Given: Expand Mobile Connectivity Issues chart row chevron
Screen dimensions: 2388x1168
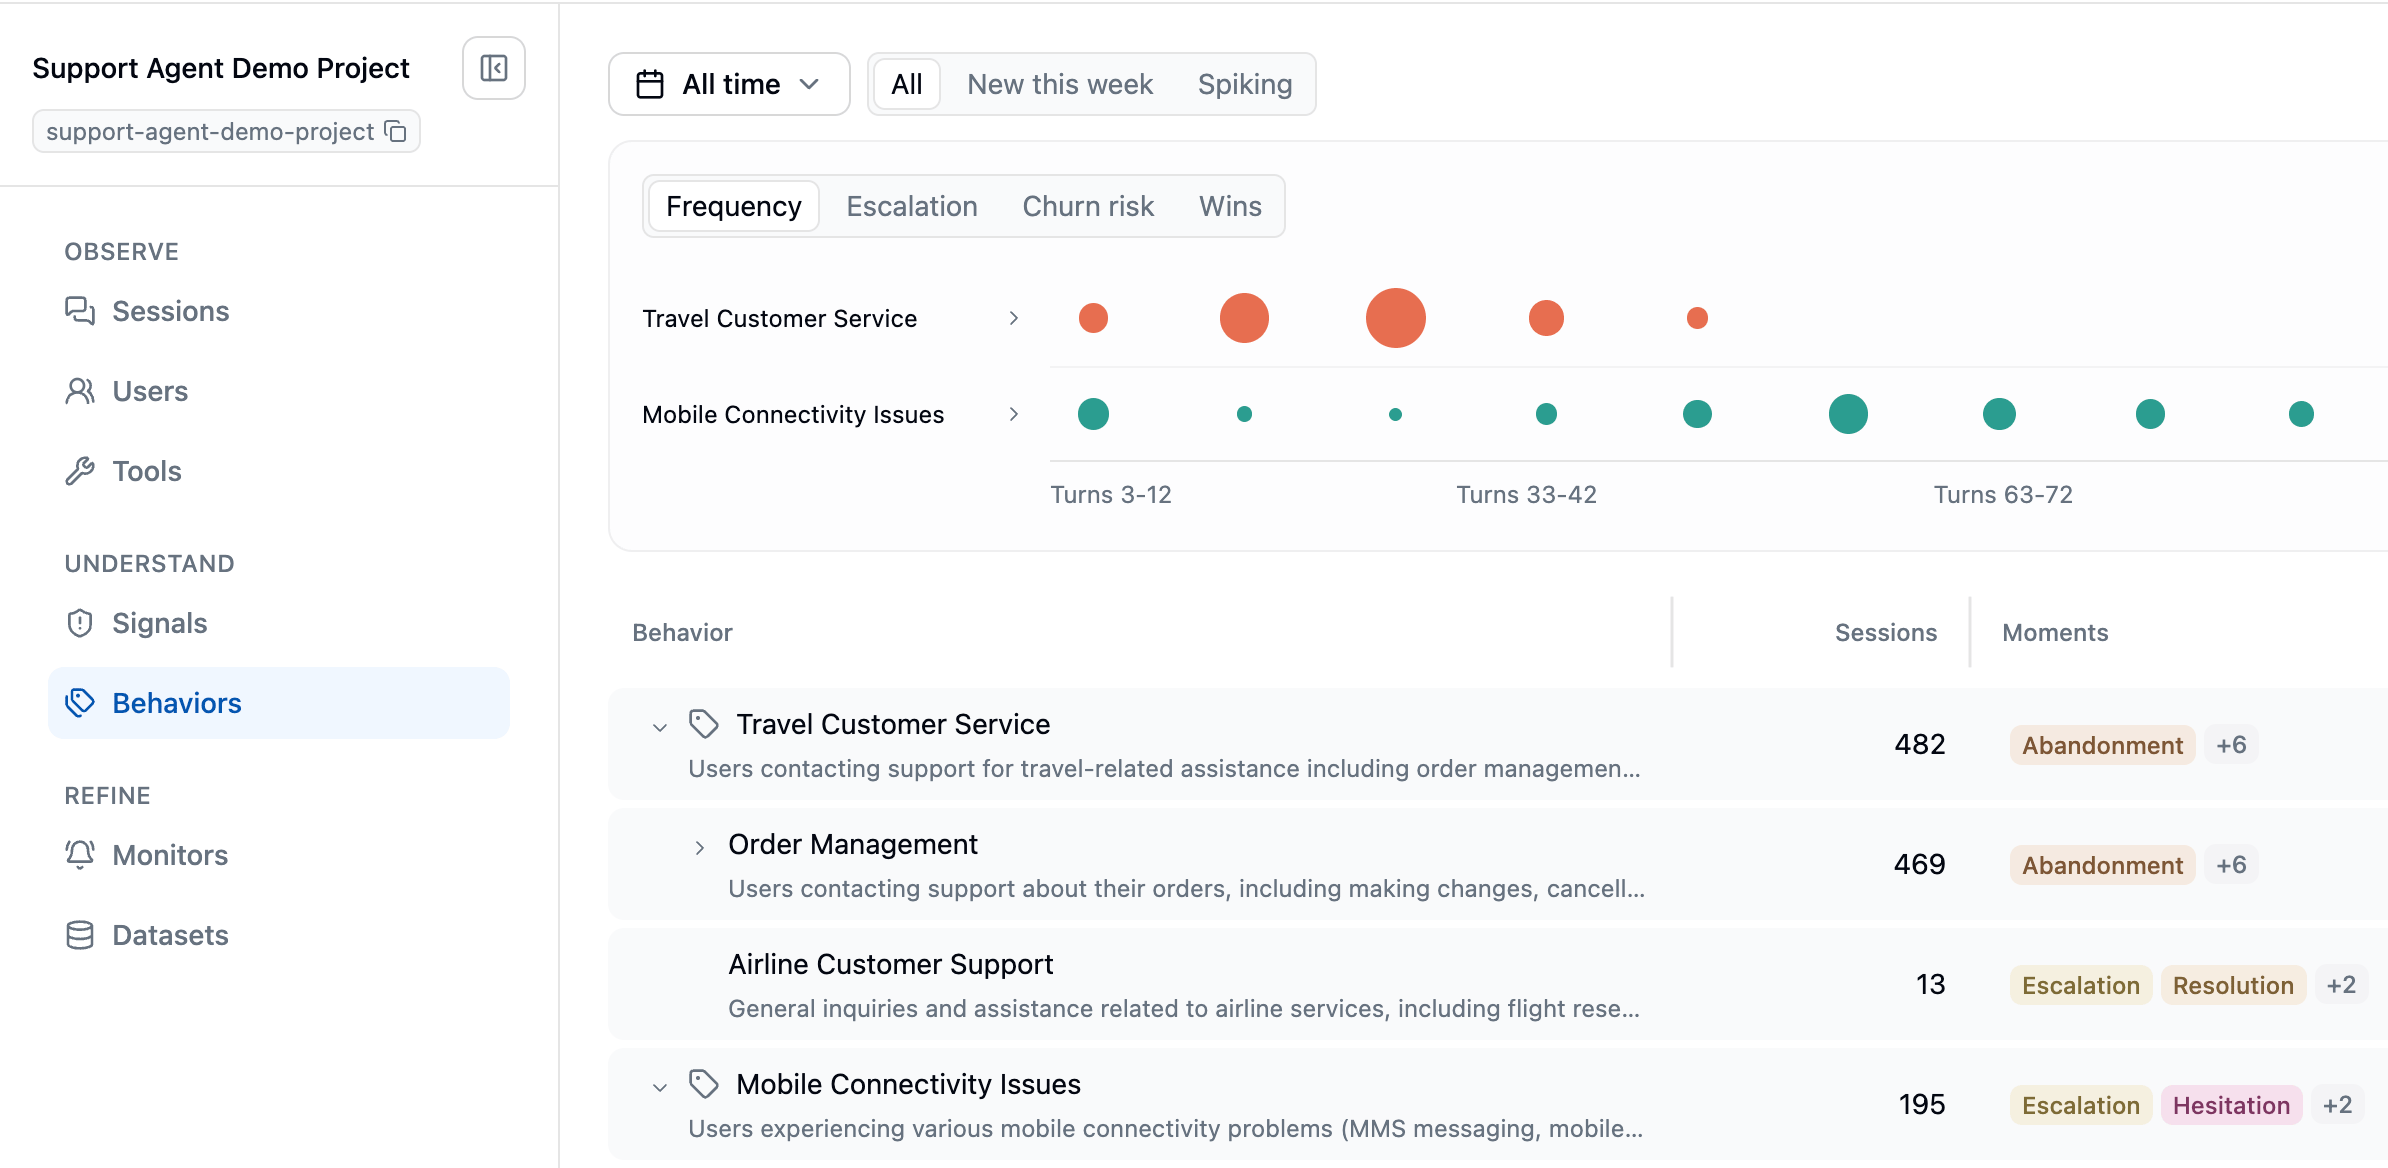Looking at the screenshot, I should pyautogui.click(x=1014, y=414).
